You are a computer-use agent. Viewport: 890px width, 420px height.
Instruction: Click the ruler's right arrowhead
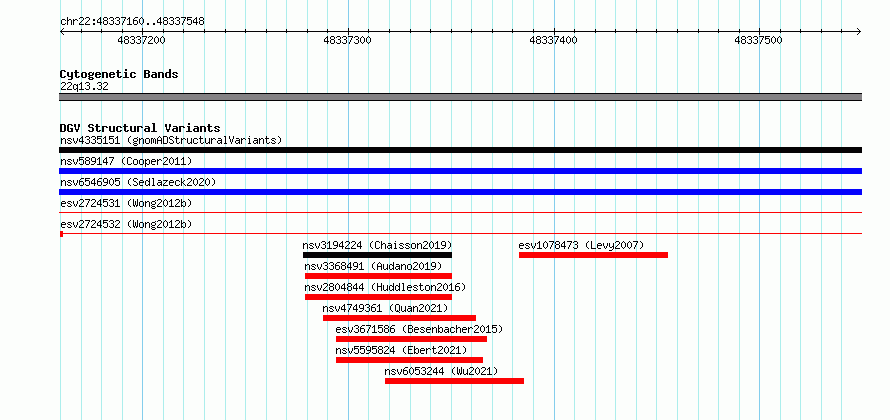click(859, 31)
